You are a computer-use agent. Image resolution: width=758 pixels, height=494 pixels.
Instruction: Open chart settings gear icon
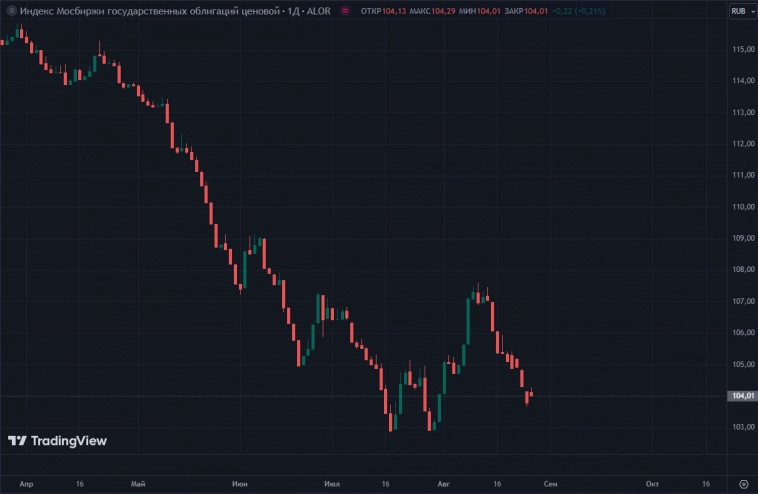click(743, 484)
